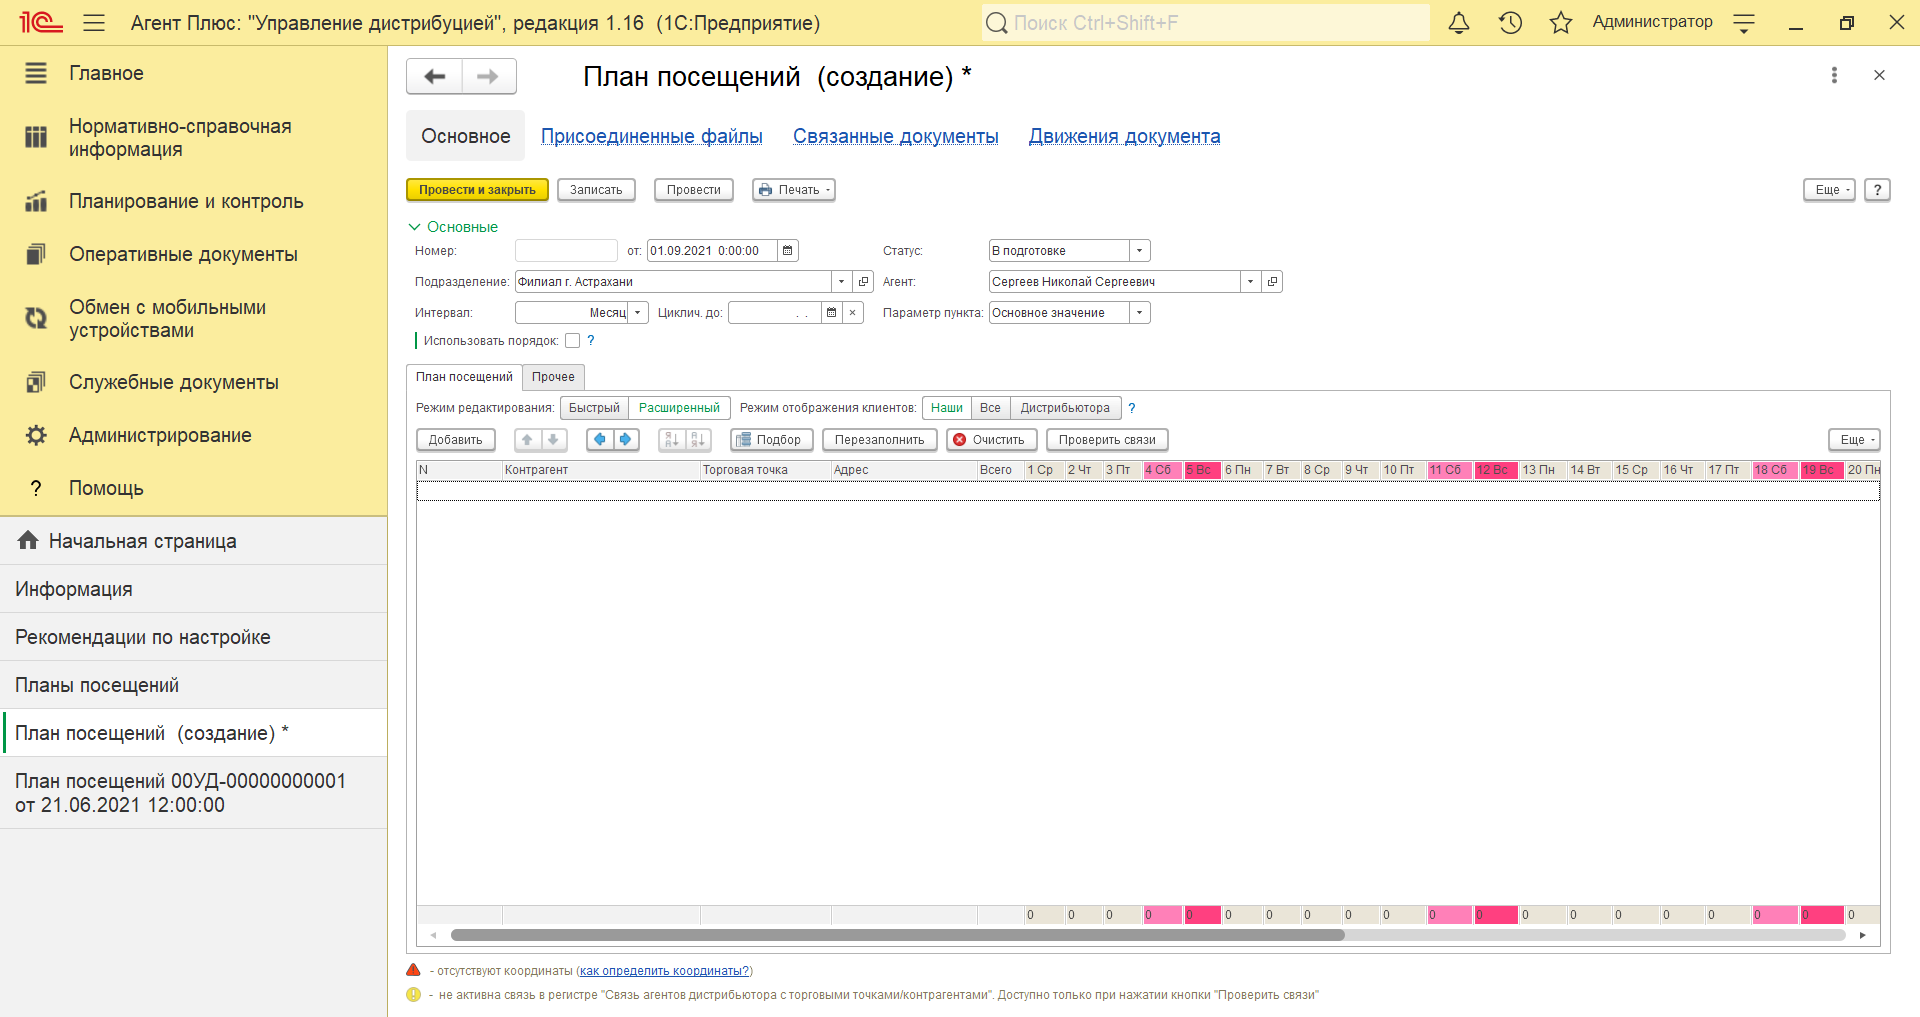Sort rows ascending in the plan table
Screen dimensions: 1920x1017
tap(672, 440)
